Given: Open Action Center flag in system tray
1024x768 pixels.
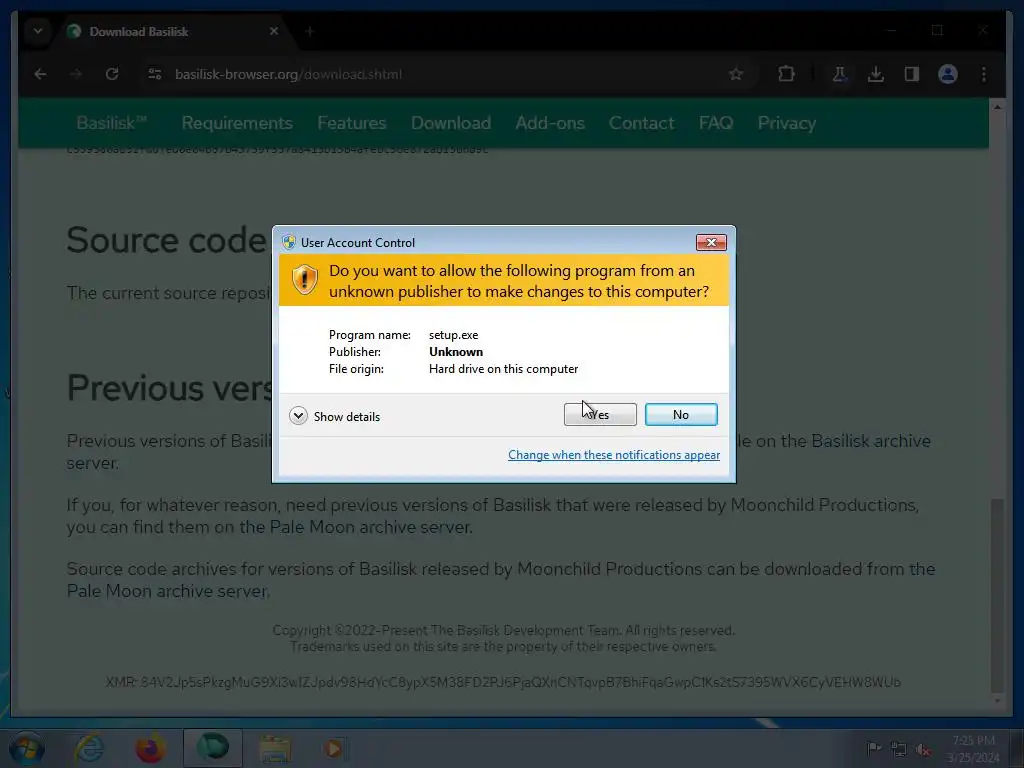Looking at the screenshot, I should pos(873,748).
